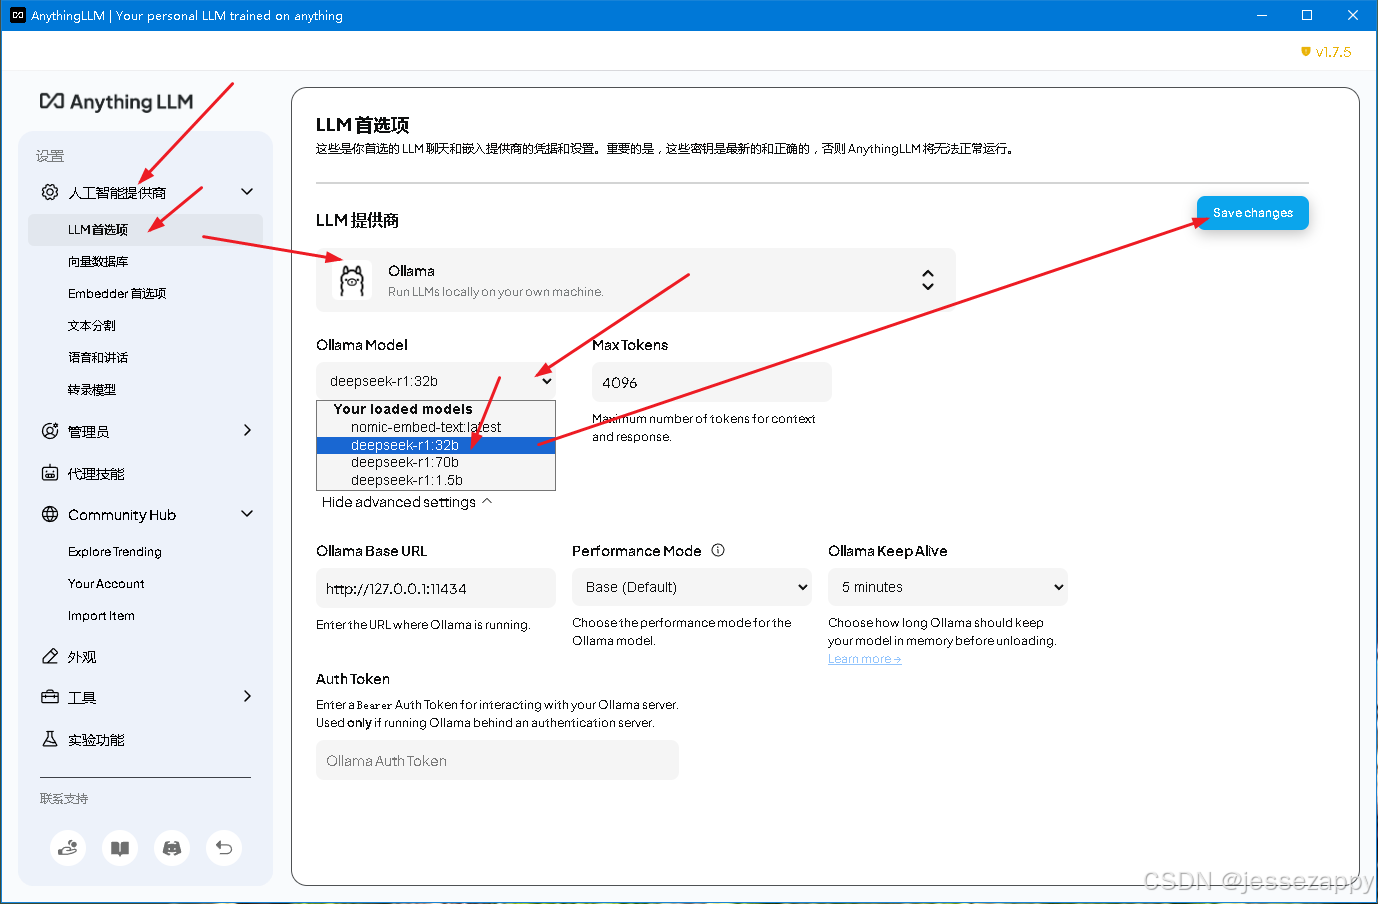
Task: Open the support hand-heart icon button
Action: pyautogui.click(x=68, y=848)
